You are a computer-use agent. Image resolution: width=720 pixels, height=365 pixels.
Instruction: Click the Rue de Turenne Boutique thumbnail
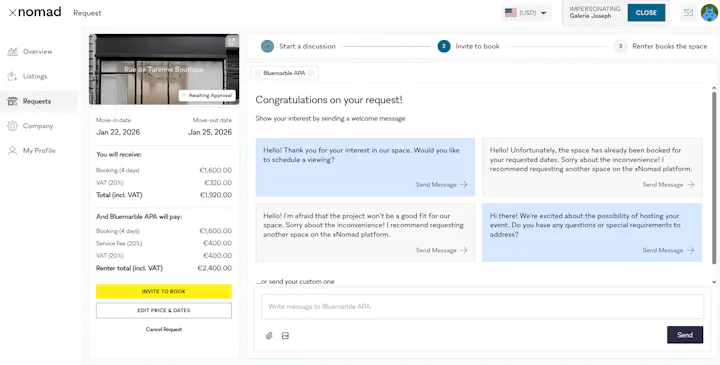click(164, 69)
